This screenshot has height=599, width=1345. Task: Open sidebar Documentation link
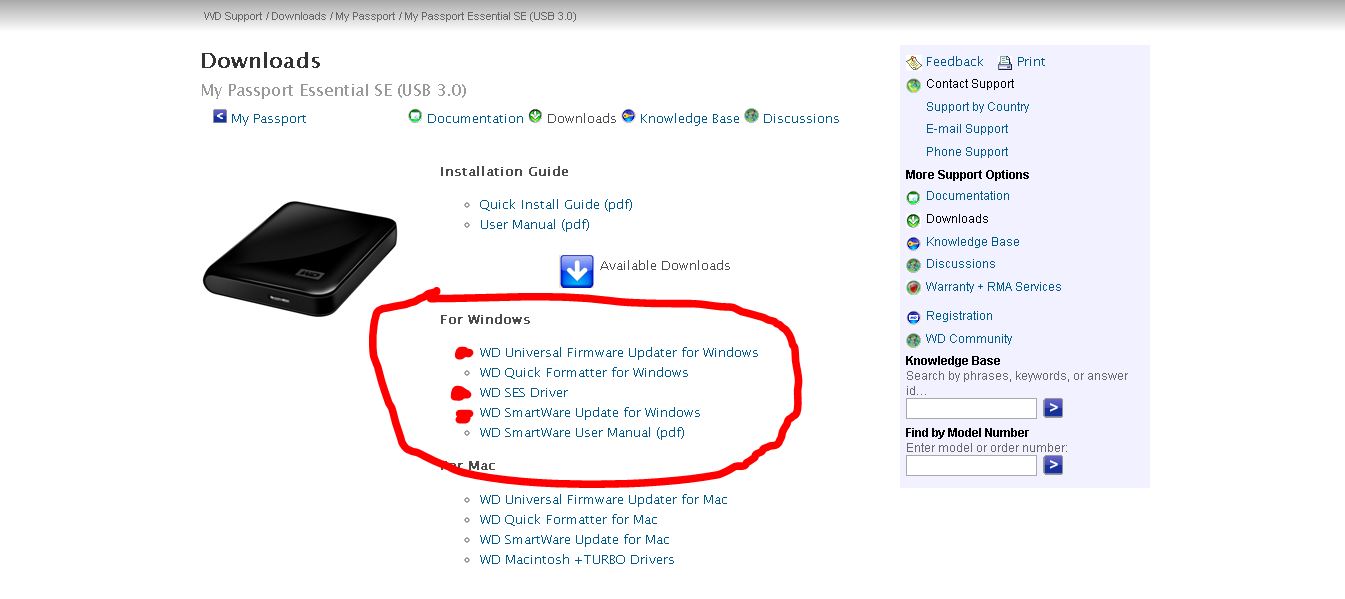pos(968,196)
